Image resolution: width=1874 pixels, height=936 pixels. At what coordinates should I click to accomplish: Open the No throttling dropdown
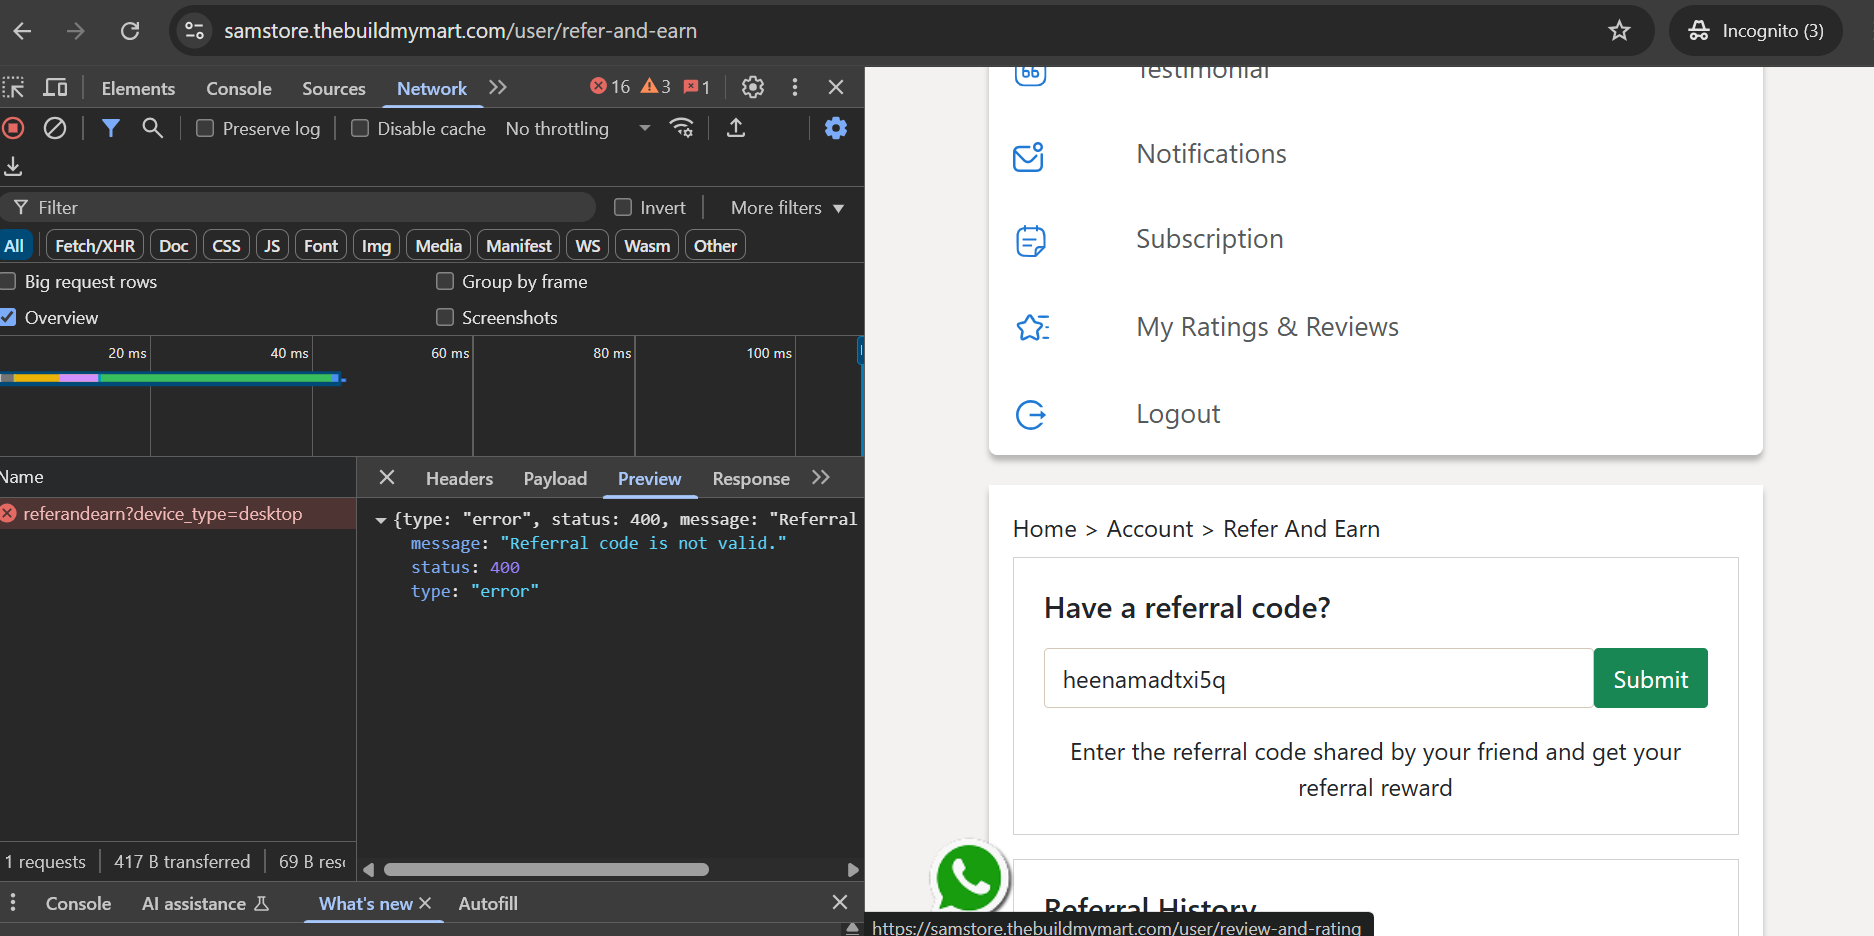point(578,129)
